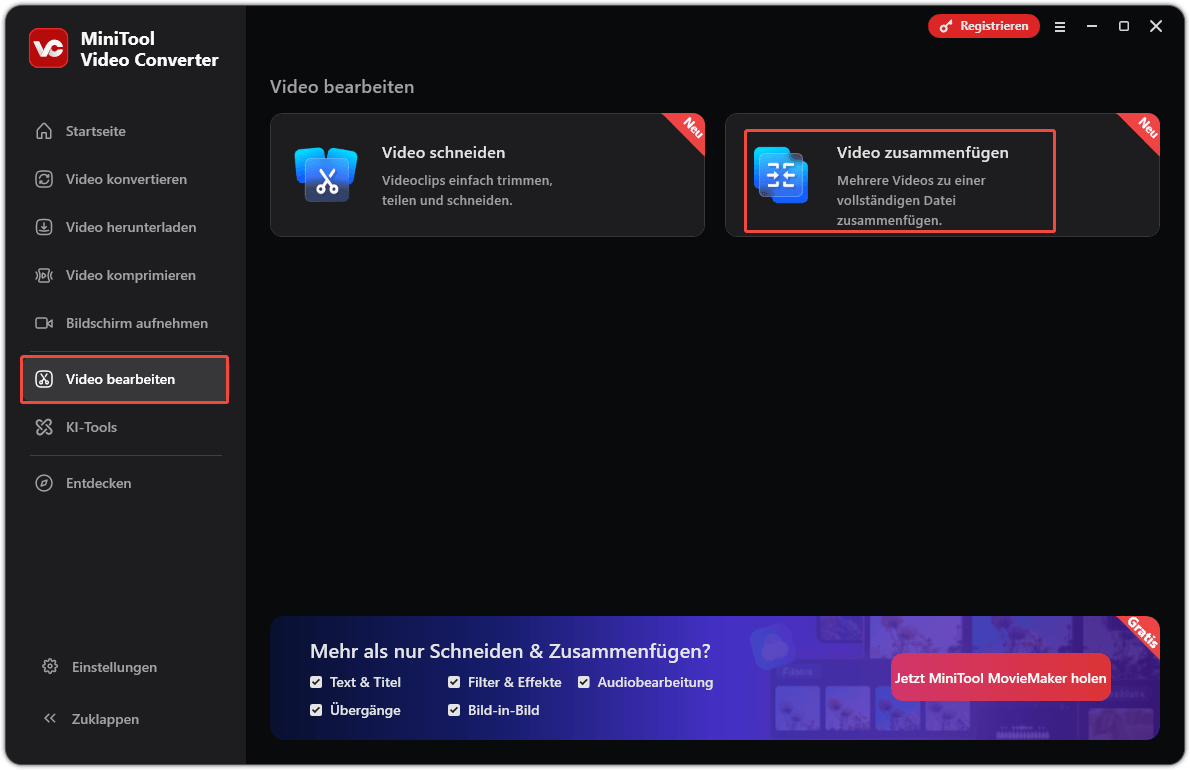
Task: Click the key icon on Registrieren
Action: tap(946, 27)
